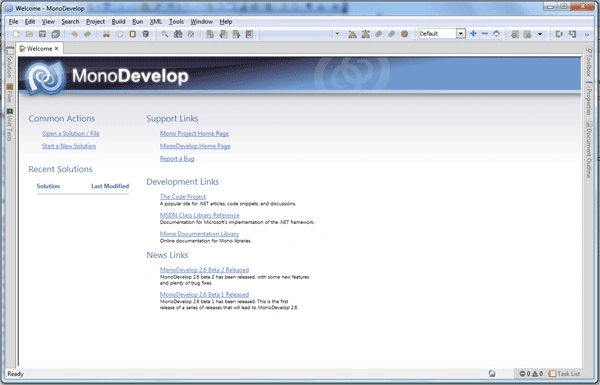Show the Properties side pad

point(589,98)
